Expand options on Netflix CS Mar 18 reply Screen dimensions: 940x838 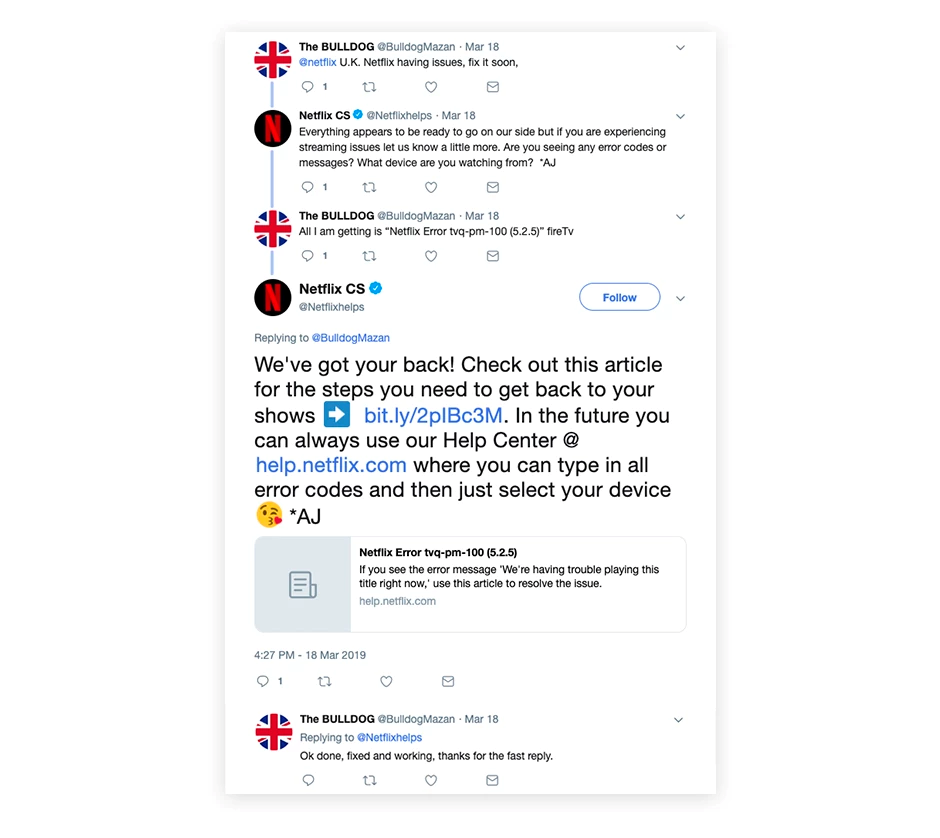(680, 116)
